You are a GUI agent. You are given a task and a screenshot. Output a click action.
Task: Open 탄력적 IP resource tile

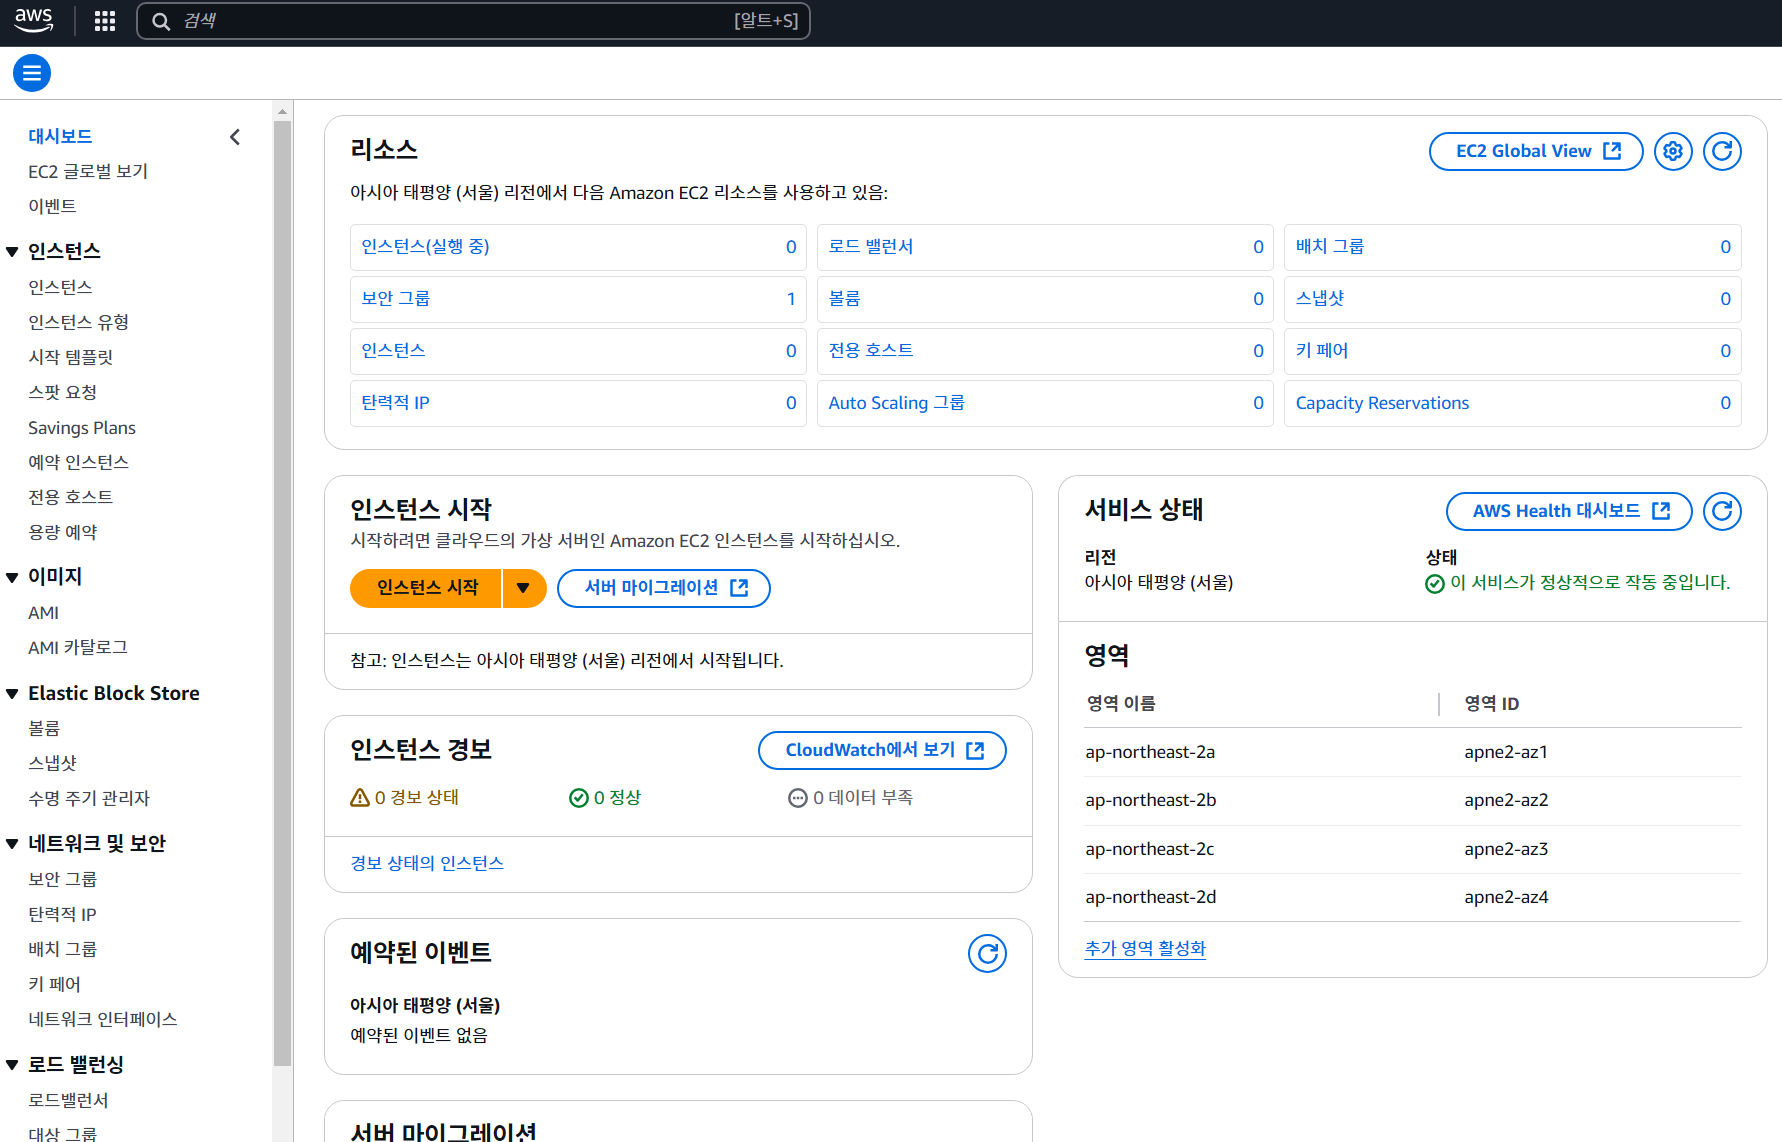click(578, 403)
